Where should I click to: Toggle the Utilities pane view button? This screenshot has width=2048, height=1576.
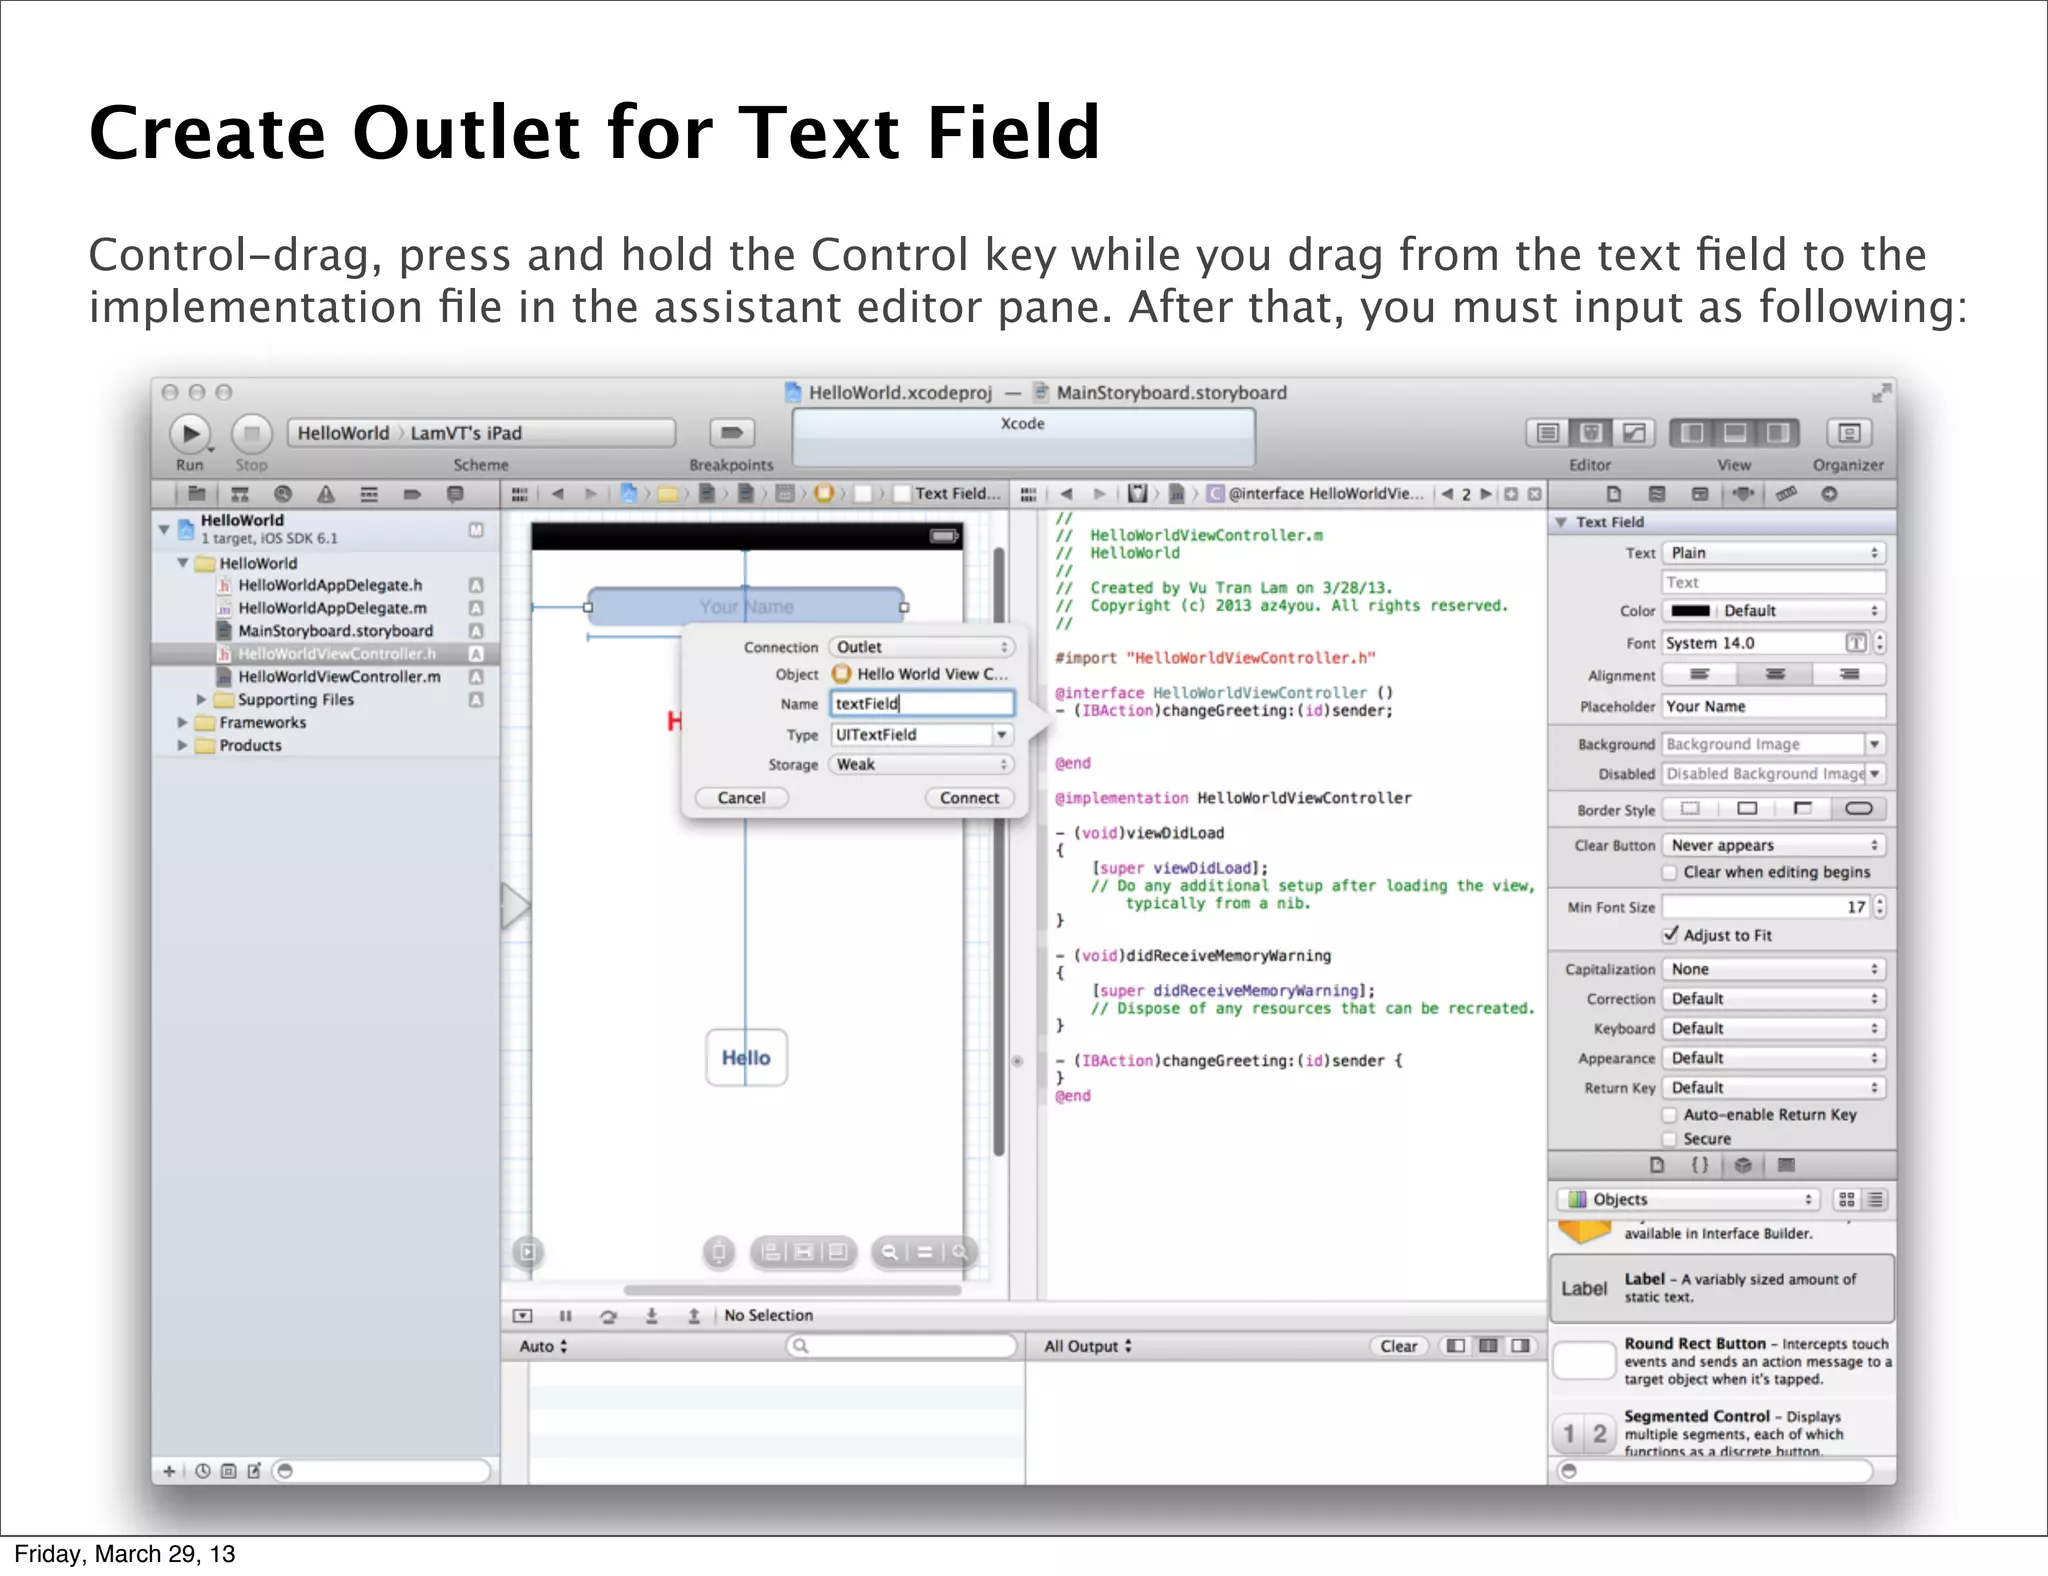(1778, 433)
